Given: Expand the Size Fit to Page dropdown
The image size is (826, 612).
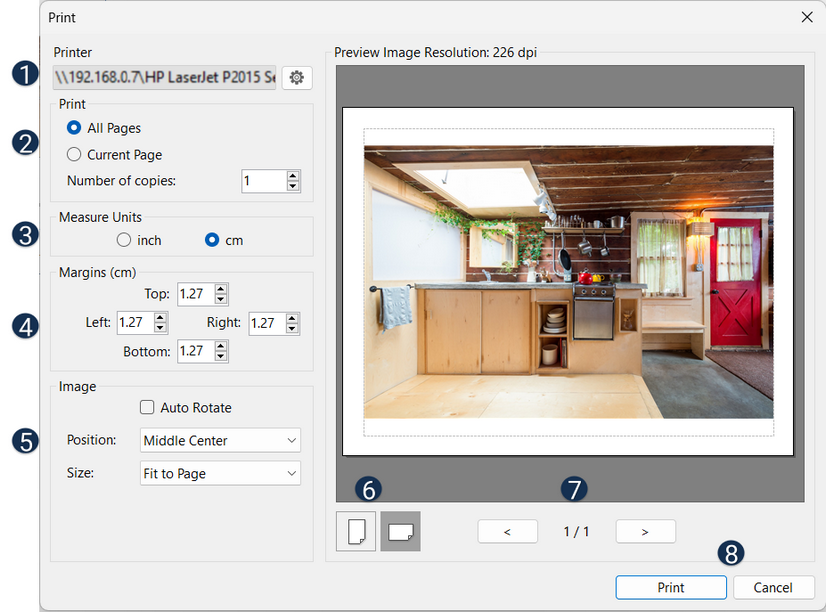Looking at the screenshot, I should 220,473.
